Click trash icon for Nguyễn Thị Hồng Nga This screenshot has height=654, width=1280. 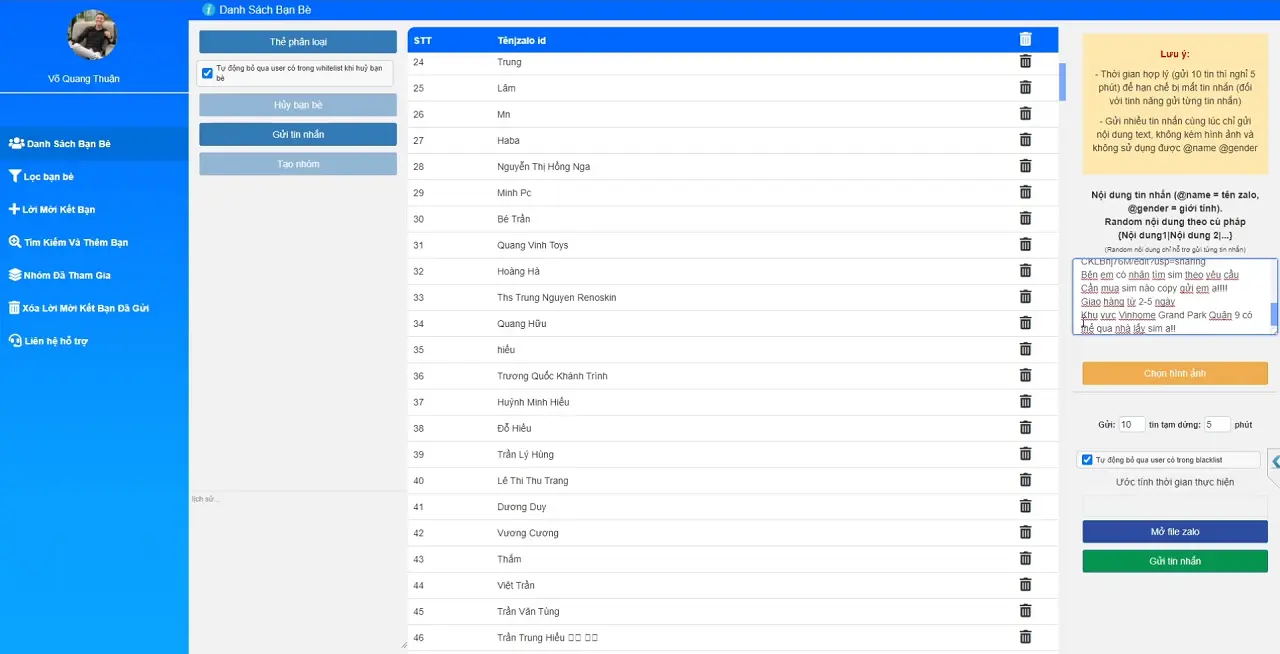[1025, 166]
